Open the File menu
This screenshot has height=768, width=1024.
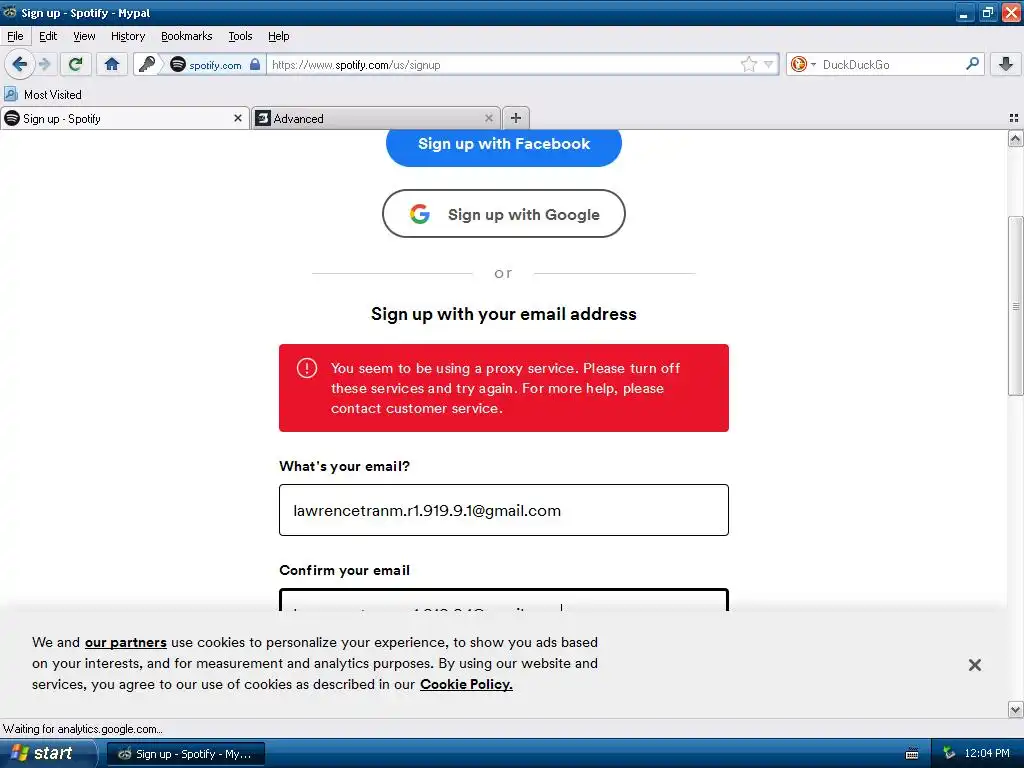click(15, 36)
